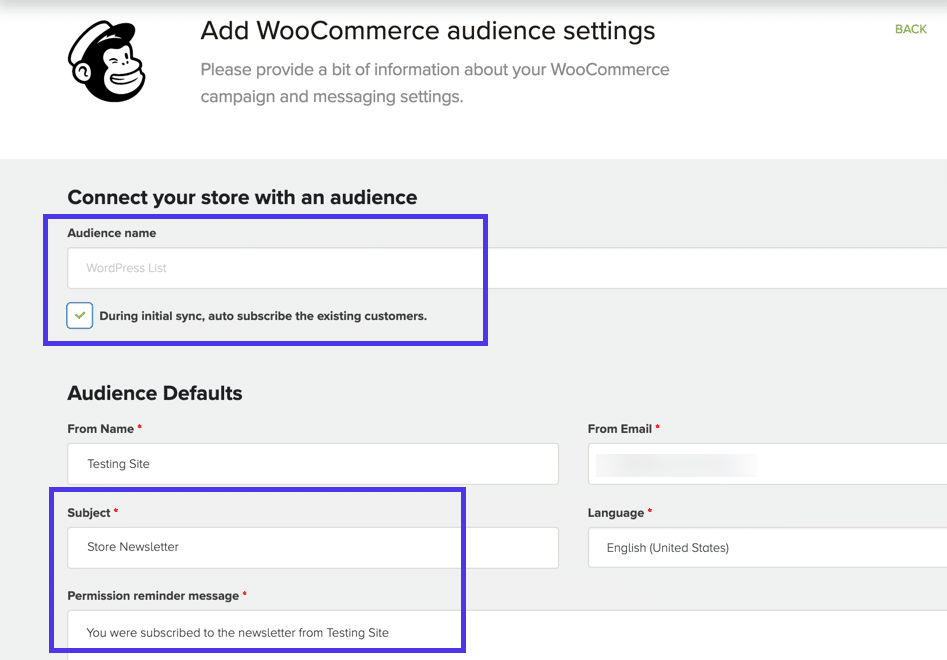The image size is (947, 660).
Task: Click the Mailchimp monkey logo
Action: click(x=106, y=60)
